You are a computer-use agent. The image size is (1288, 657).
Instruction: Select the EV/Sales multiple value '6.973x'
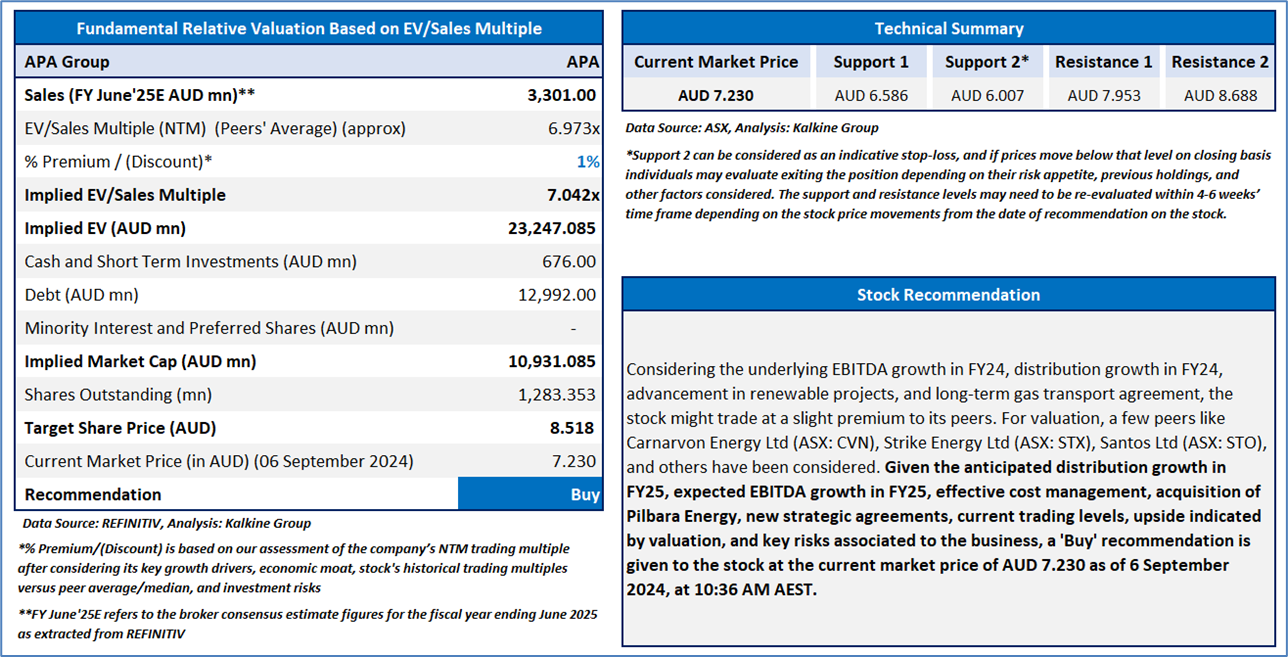click(x=572, y=128)
